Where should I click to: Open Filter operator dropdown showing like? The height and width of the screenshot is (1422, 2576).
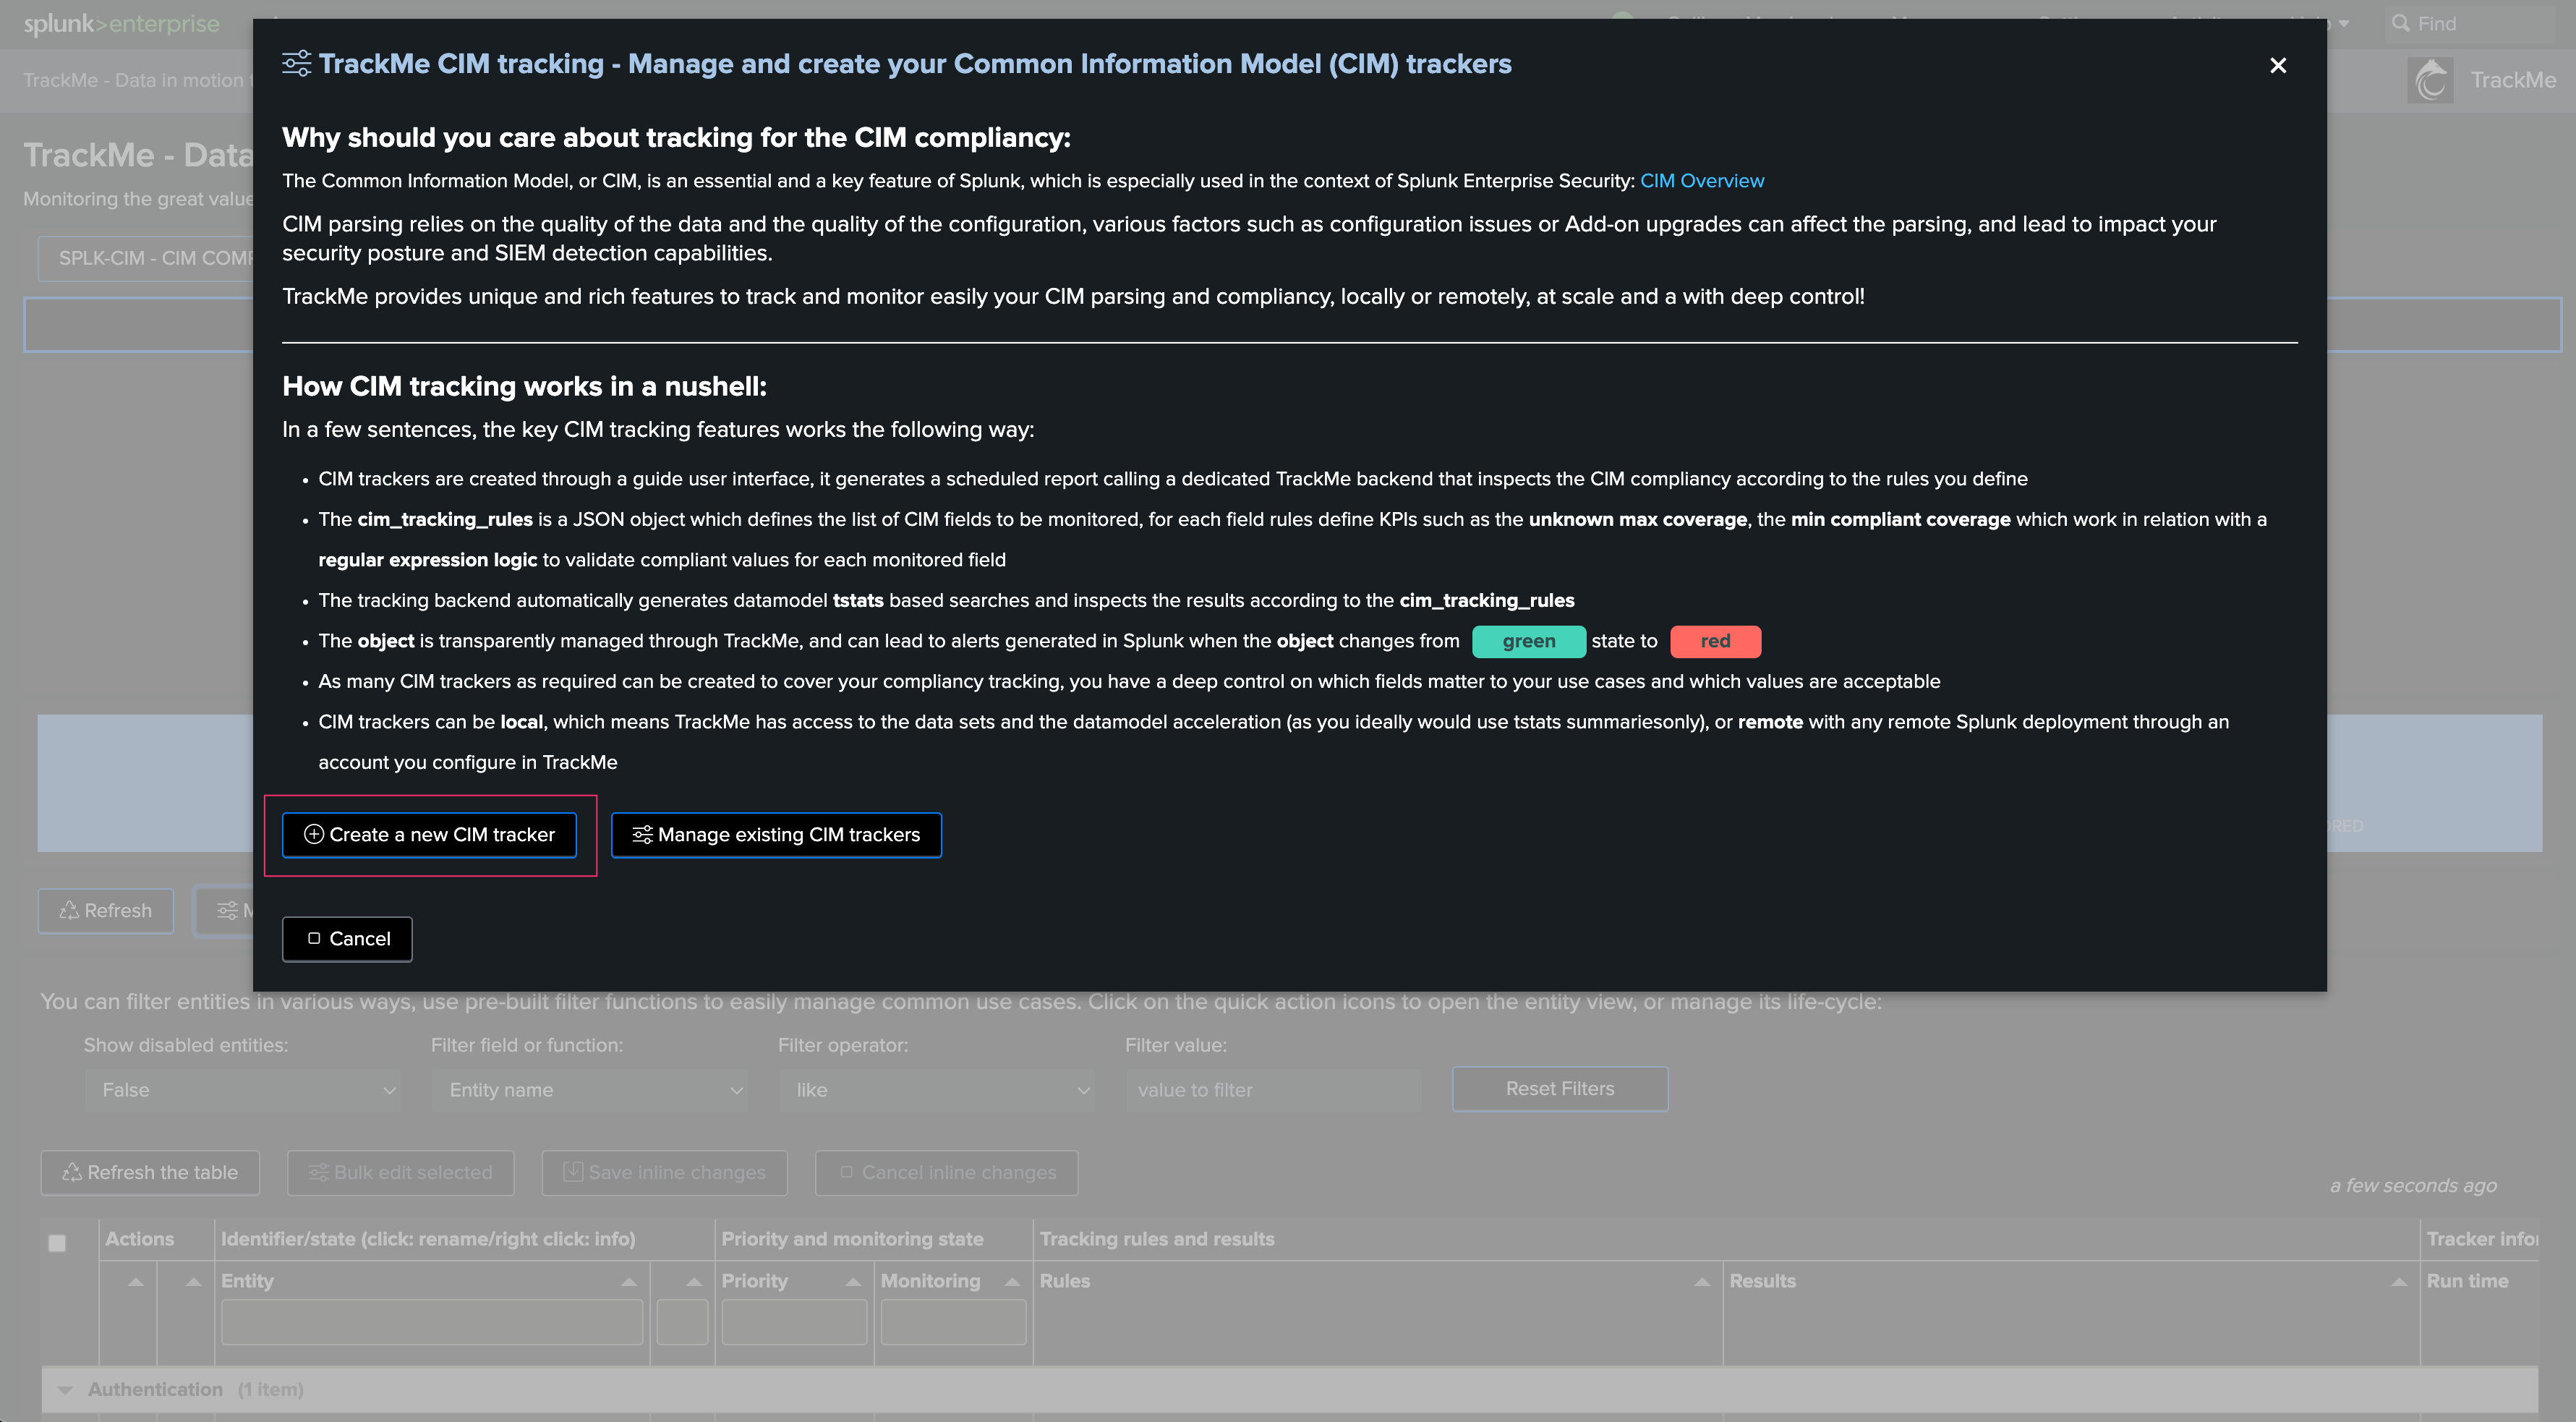pos(937,1090)
